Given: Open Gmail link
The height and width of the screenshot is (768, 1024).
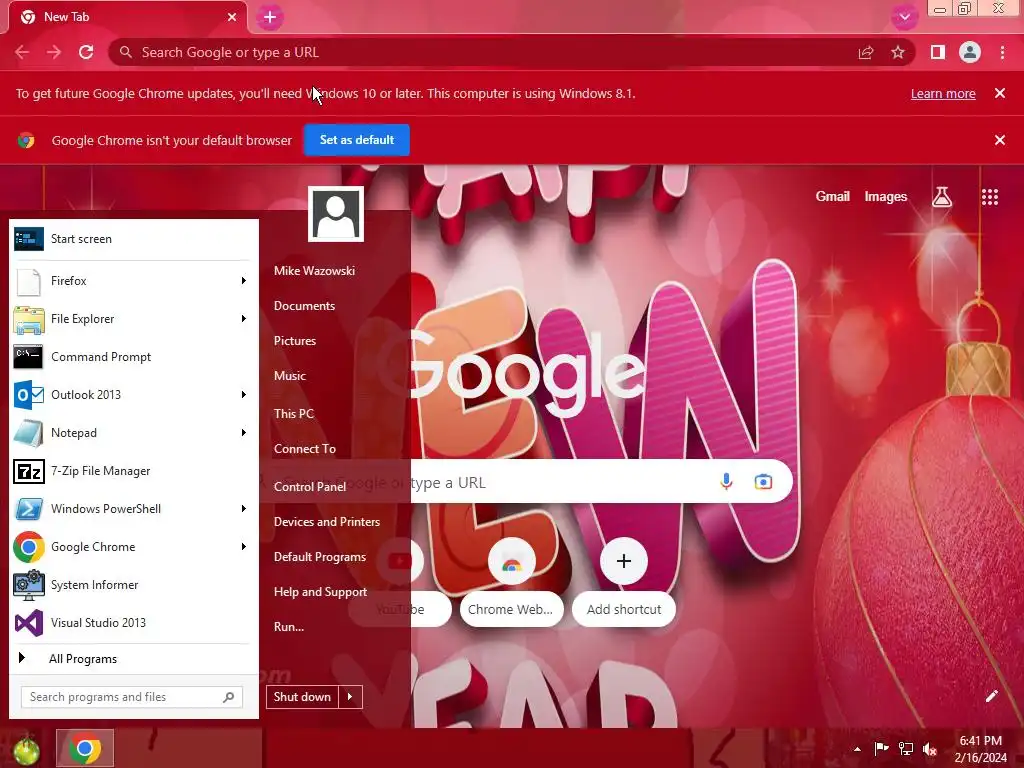Looking at the screenshot, I should pos(833,197).
